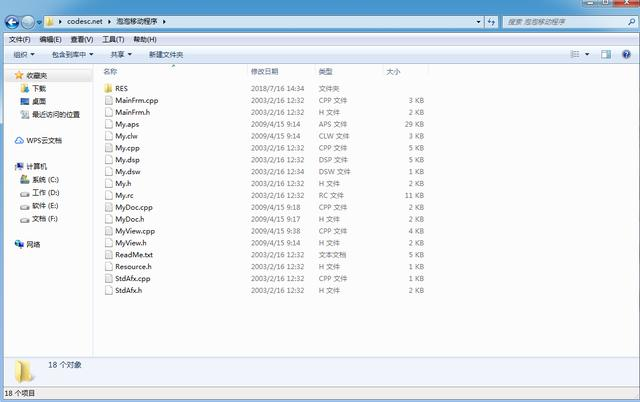
Task: Click the 新建文件夹 button
Action: pos(166,55)
